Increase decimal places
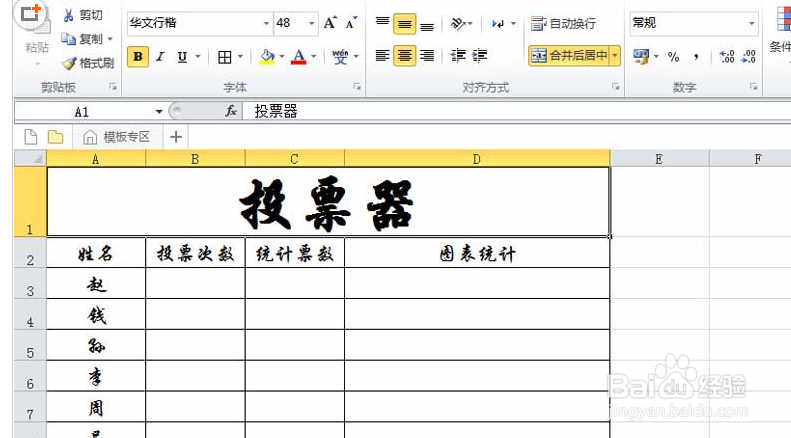Screen dimensions: 791x438 click(x=726, y=57)
